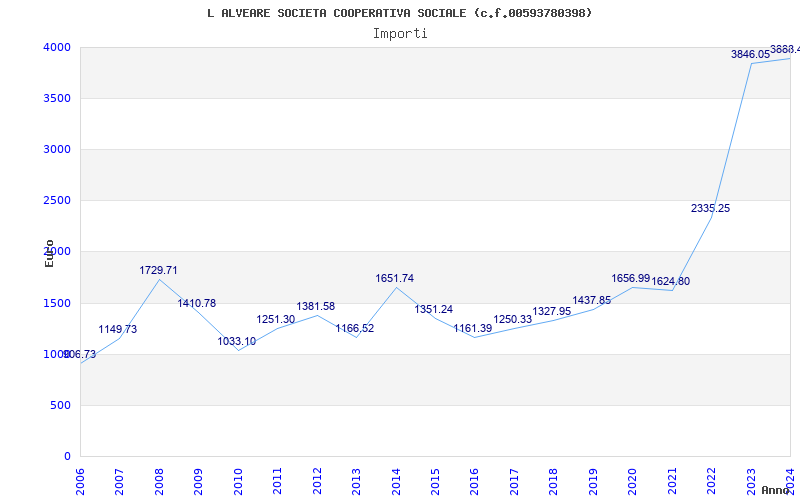Click the Euro y-axis title
800x500 pixels.
click(49, 254)
